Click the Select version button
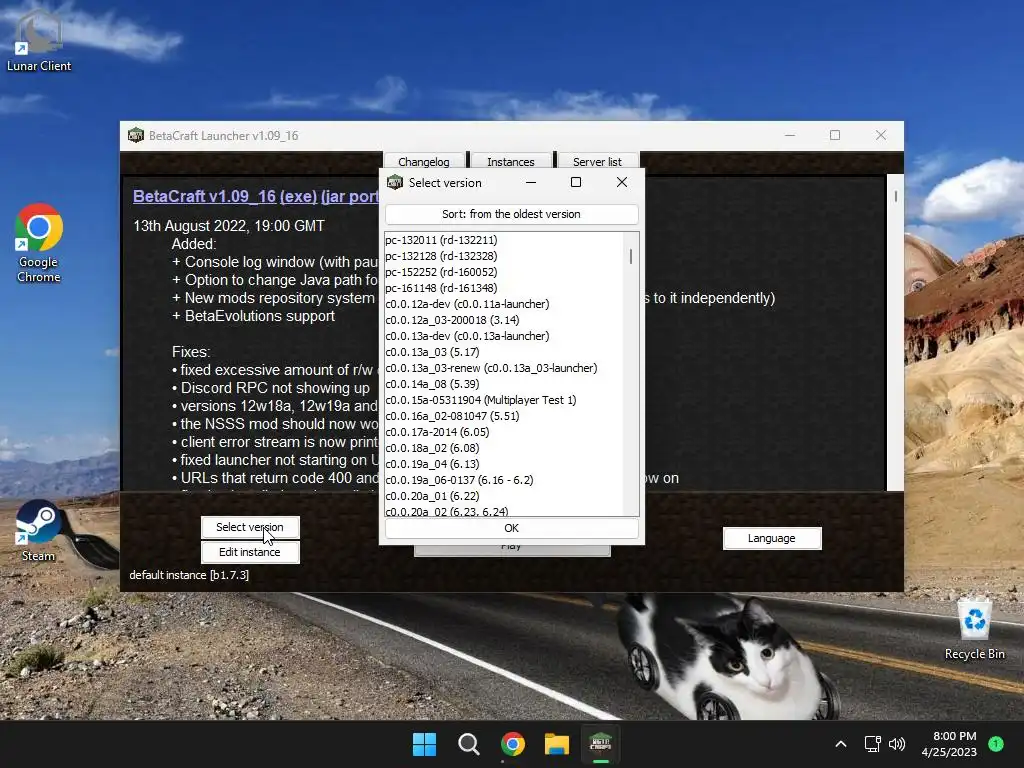 point(250,527)
